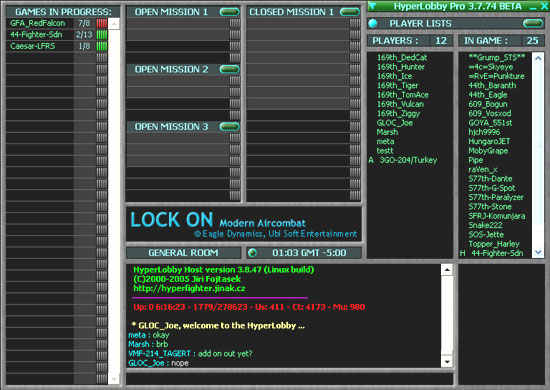Click the games list scroll up arrow
This screenshot has width=550, height=390.
114,24
